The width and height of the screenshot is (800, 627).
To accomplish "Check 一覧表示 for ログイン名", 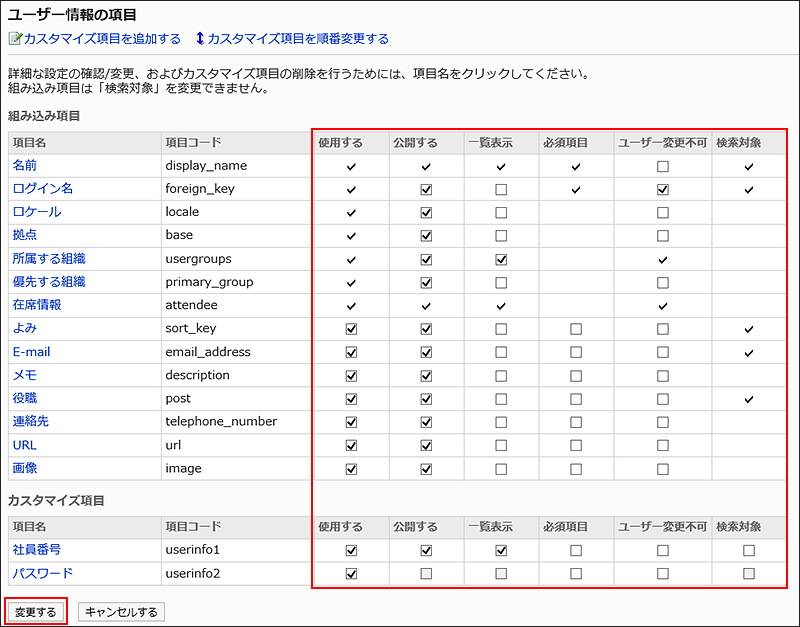I will click(501, 189).
